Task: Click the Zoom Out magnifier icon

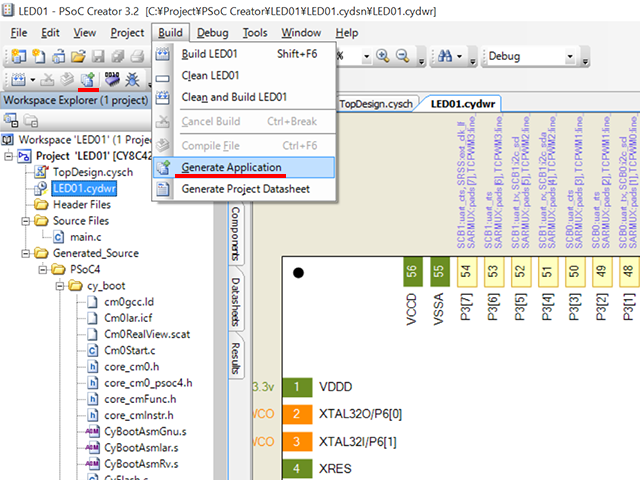Action: point(403,56)
